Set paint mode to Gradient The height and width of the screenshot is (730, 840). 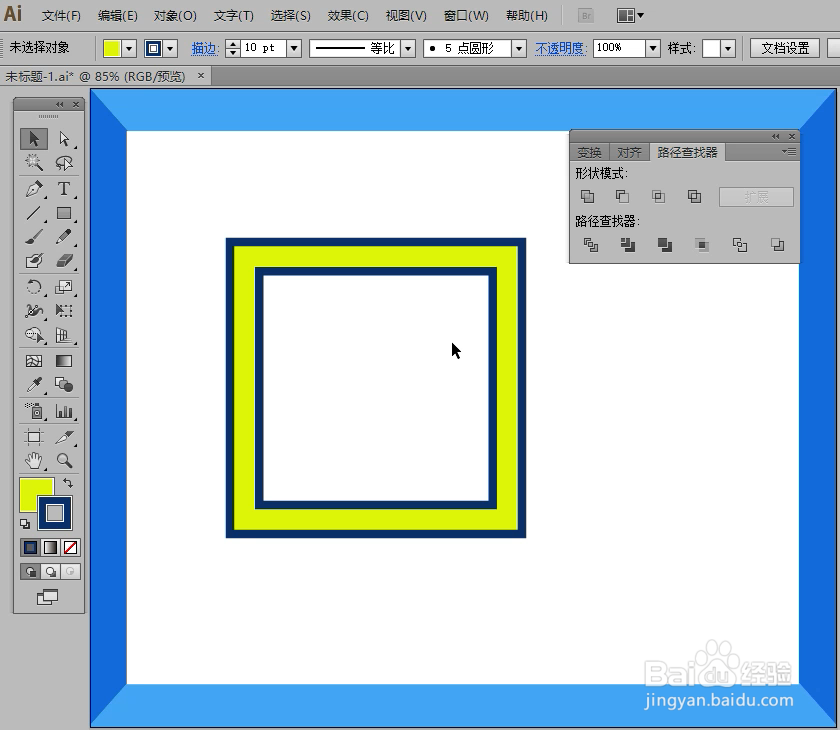(50, 547)
